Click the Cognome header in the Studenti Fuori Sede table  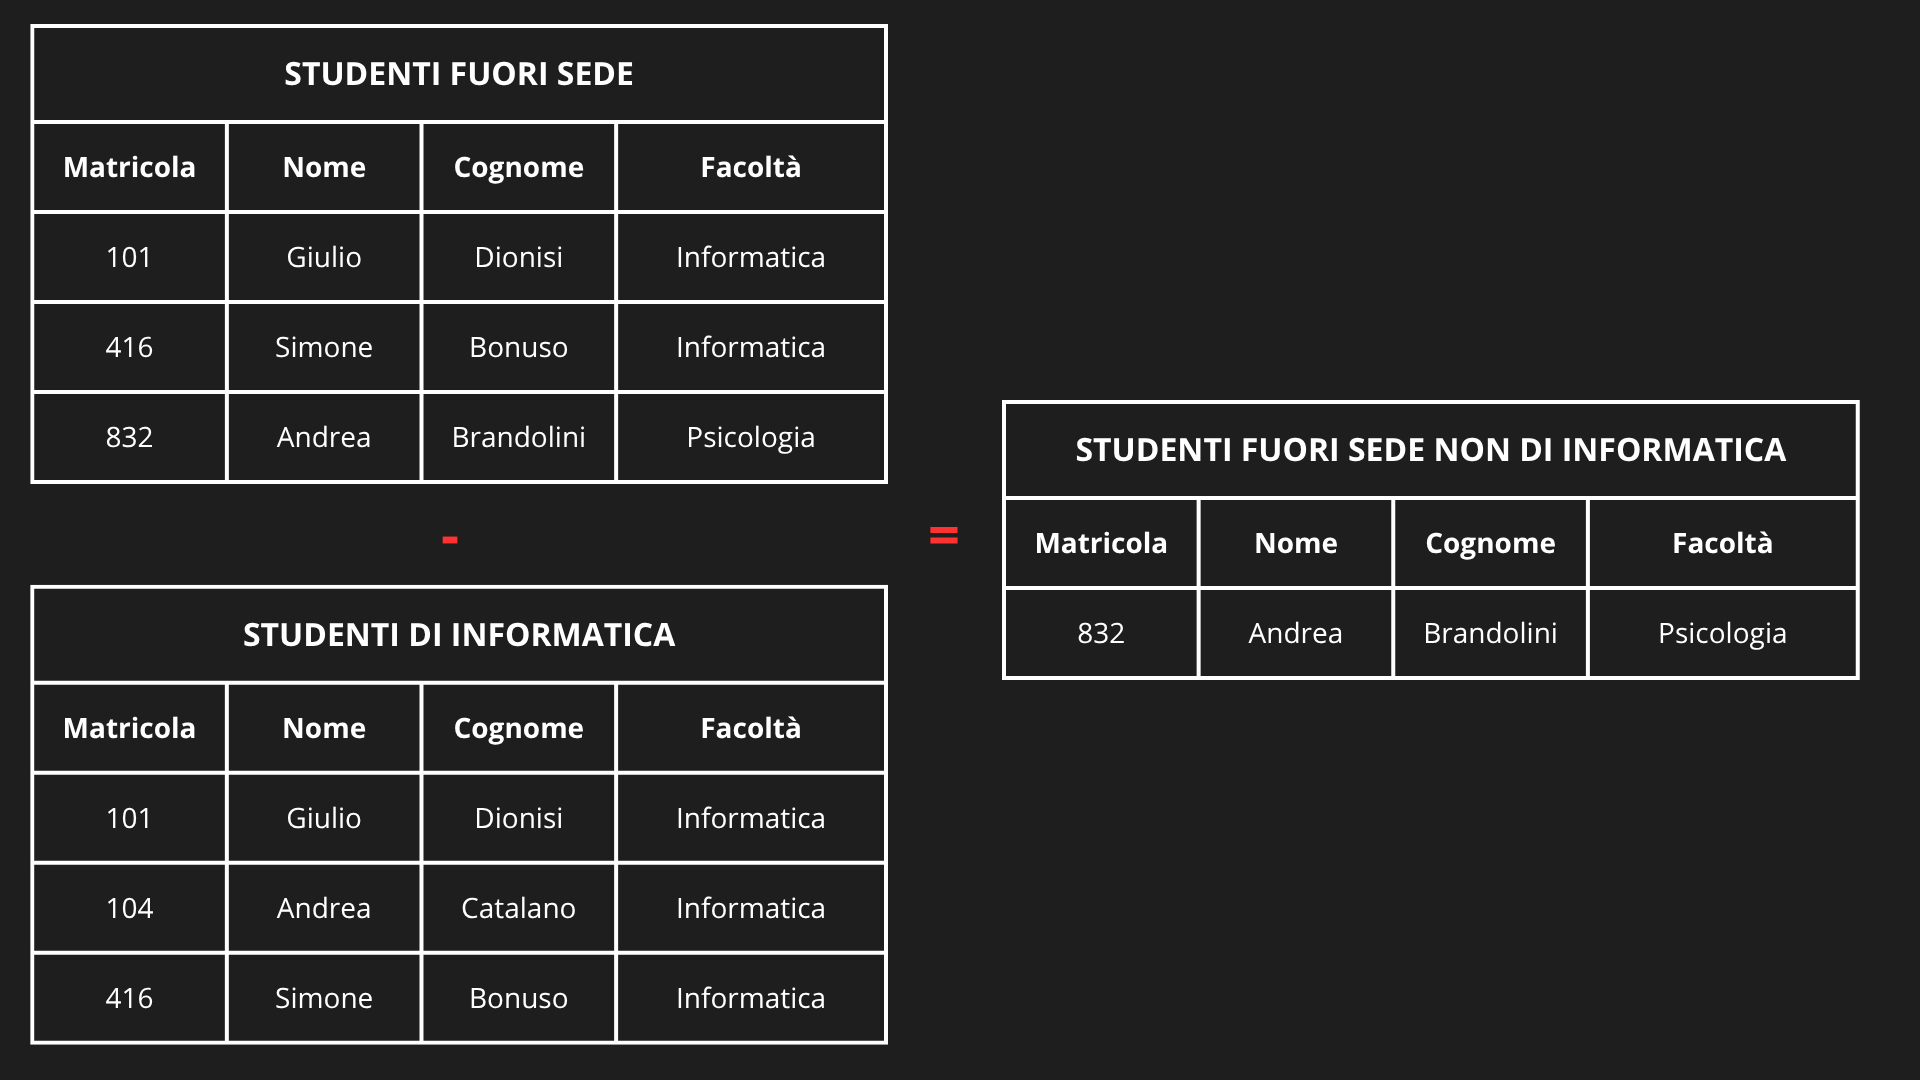click(x=518, y=167)
